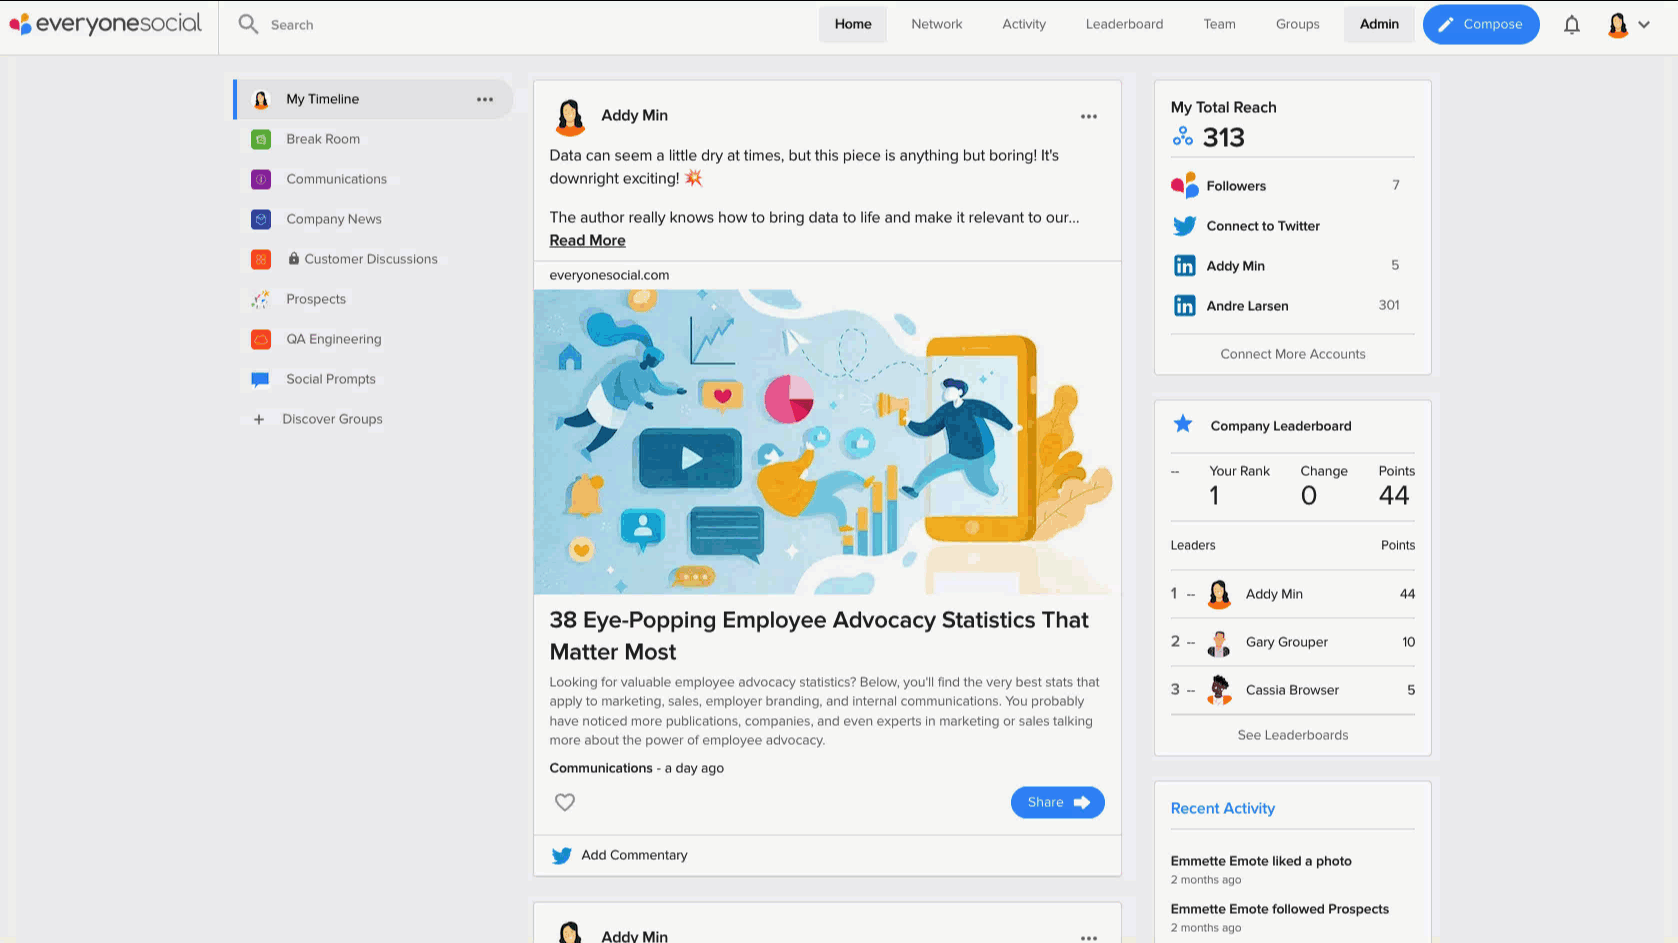Click the Customer Discussions group icon

[x=261, y=259]
